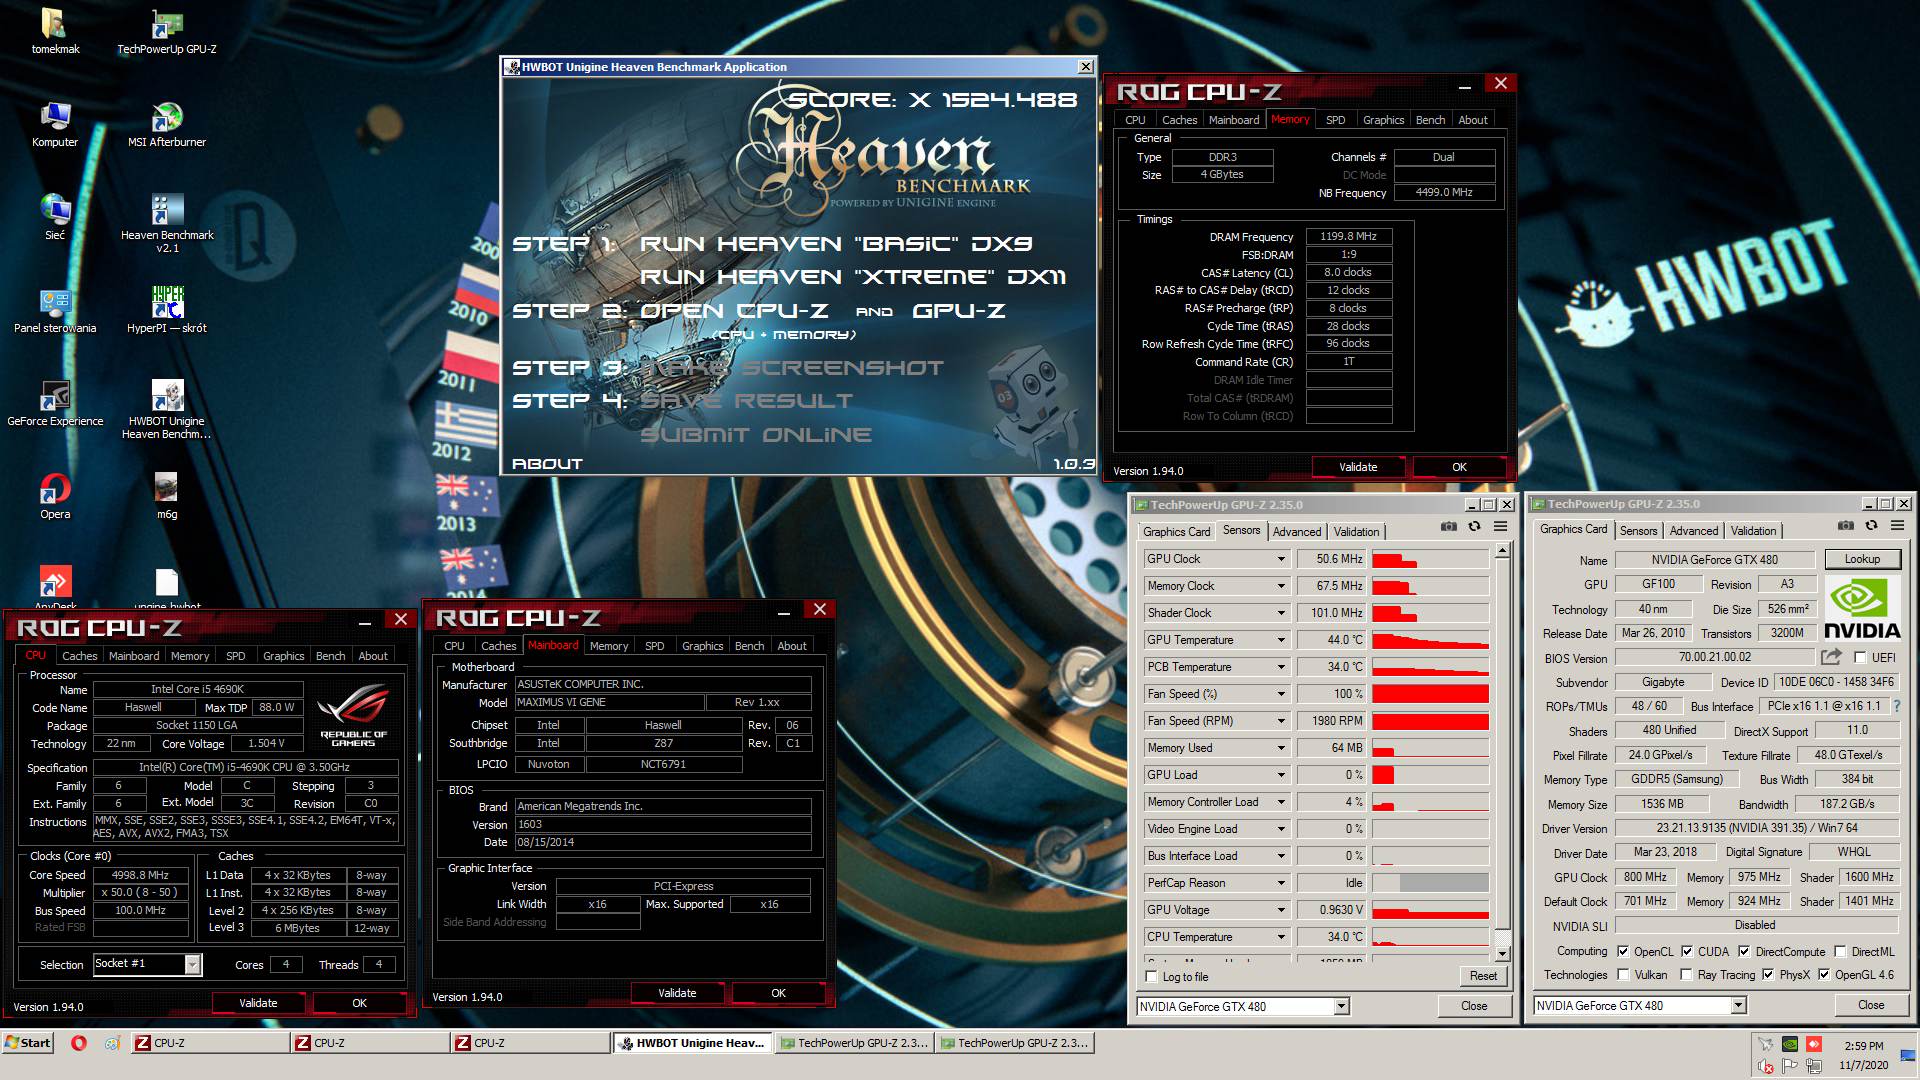The image size is (1920, 1080).
Task: Enable the Log to file checkbox
Action: (x=1151, y=977)
